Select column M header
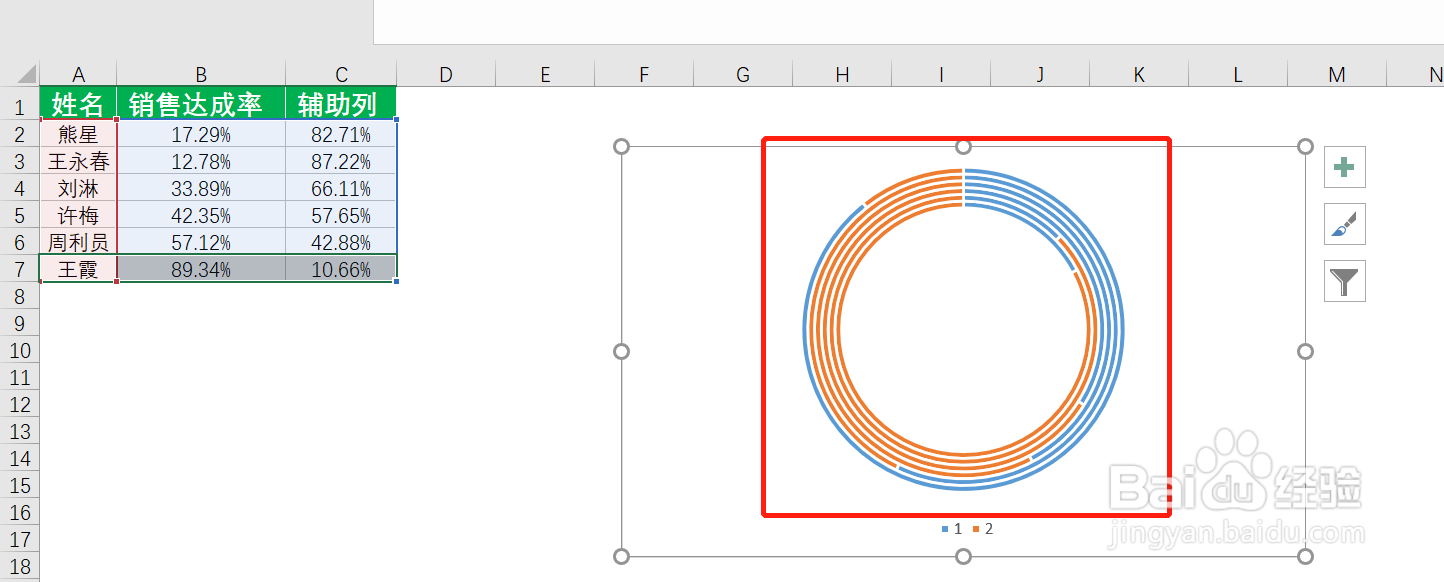 point(1337,74)
